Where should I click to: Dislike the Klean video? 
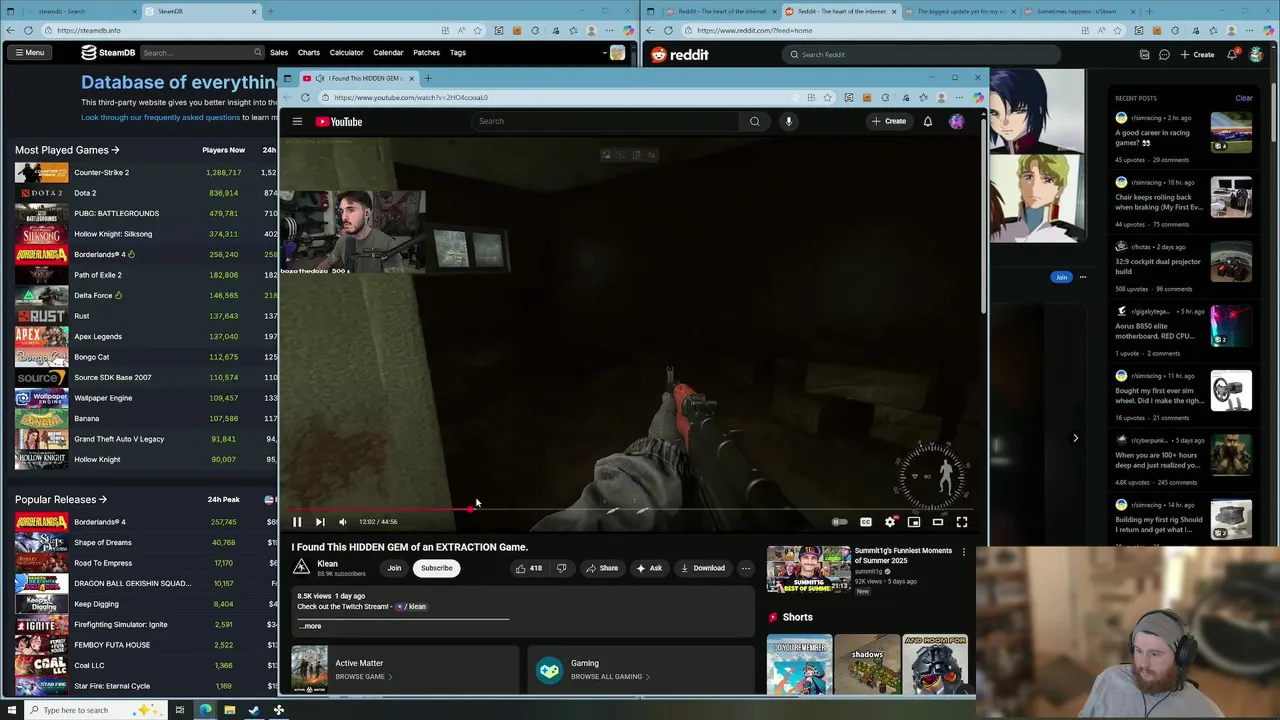pos(561,568)
